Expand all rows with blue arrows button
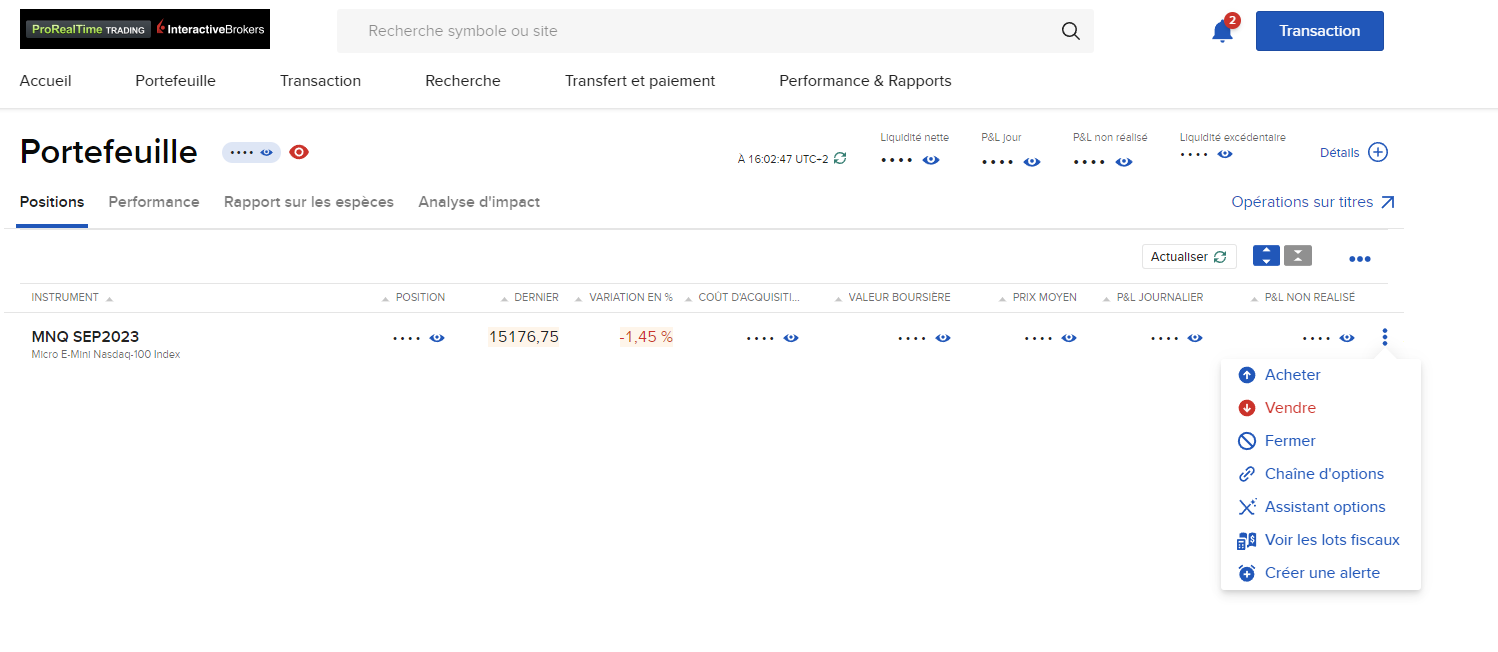This screenshot has width=1498, height=652. point(1266,256)
